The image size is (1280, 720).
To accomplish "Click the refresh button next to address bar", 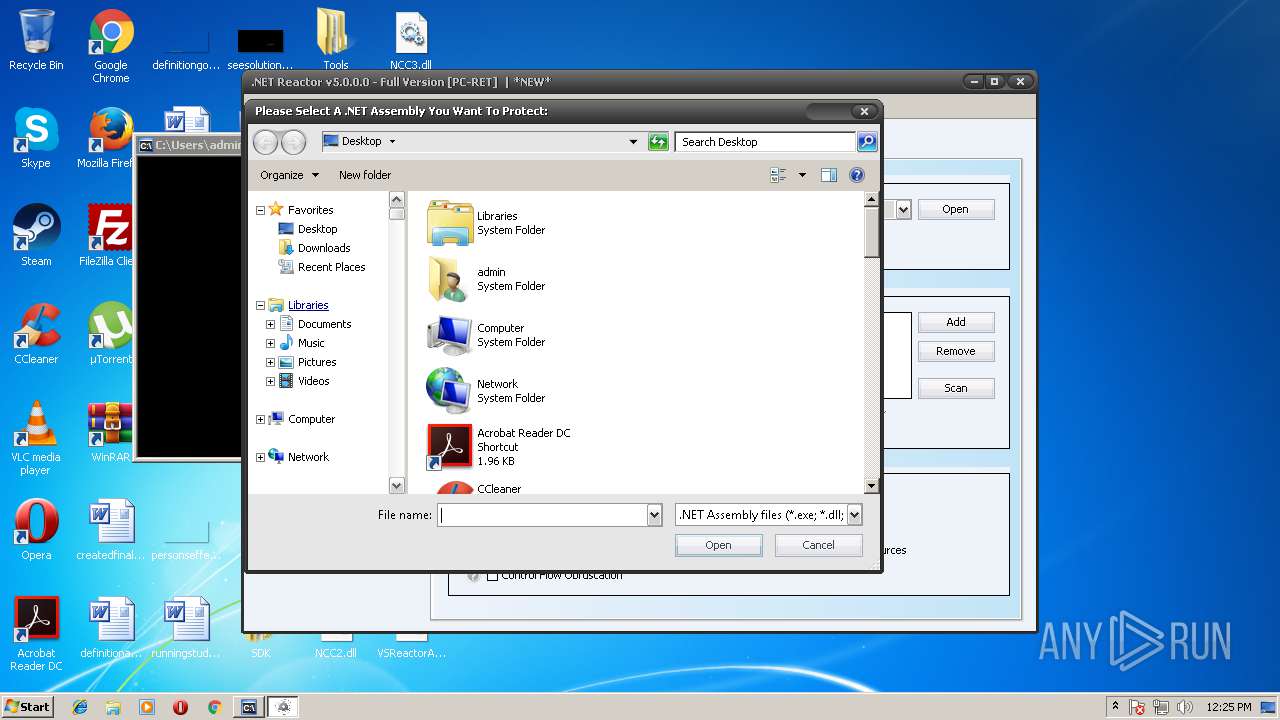I will [658, 142].
